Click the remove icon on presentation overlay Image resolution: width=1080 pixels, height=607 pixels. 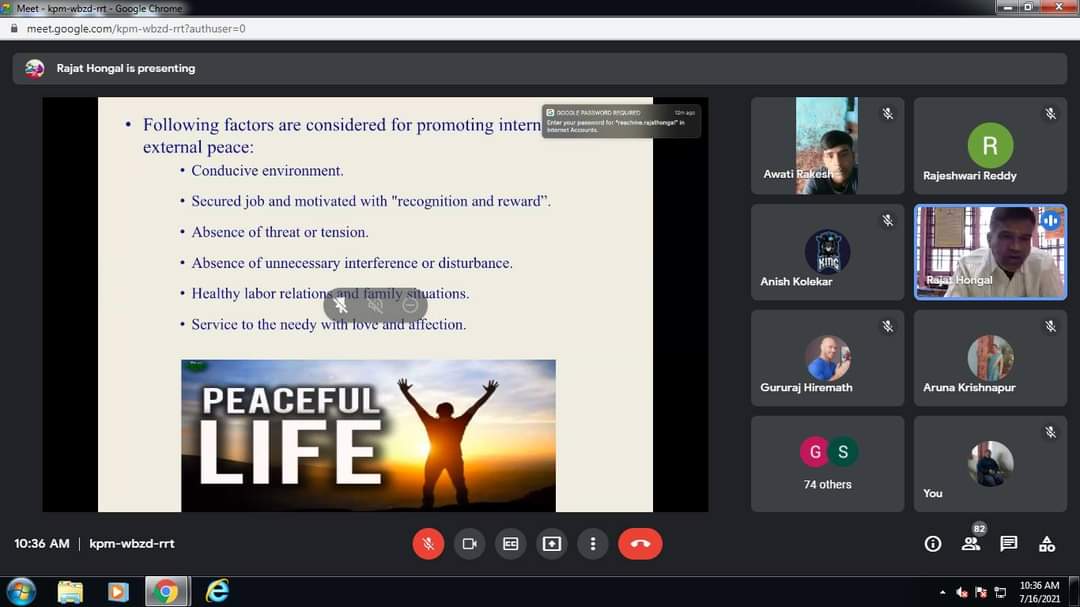coord(409,305)
